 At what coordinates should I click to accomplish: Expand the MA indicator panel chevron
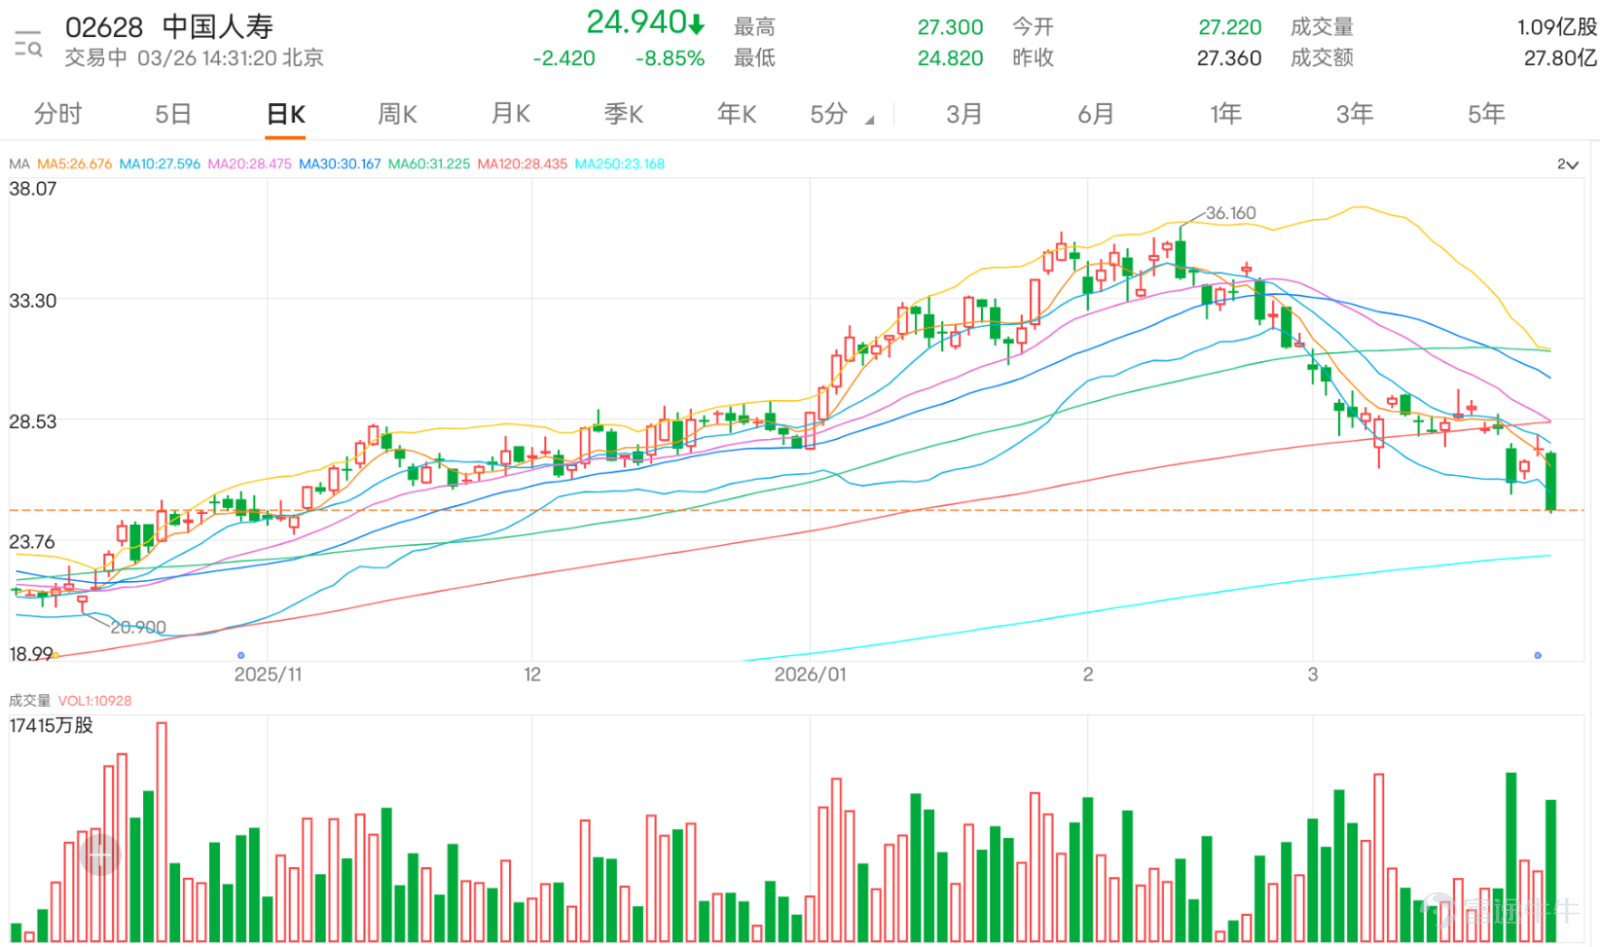click(x=1568, y=164)
